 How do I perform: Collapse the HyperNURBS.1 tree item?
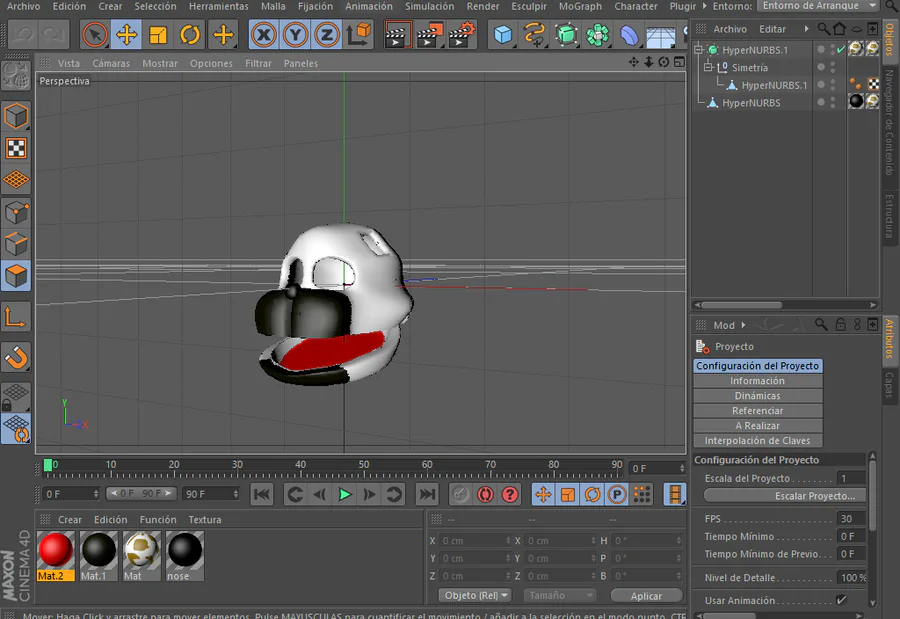tap(699, 50)
